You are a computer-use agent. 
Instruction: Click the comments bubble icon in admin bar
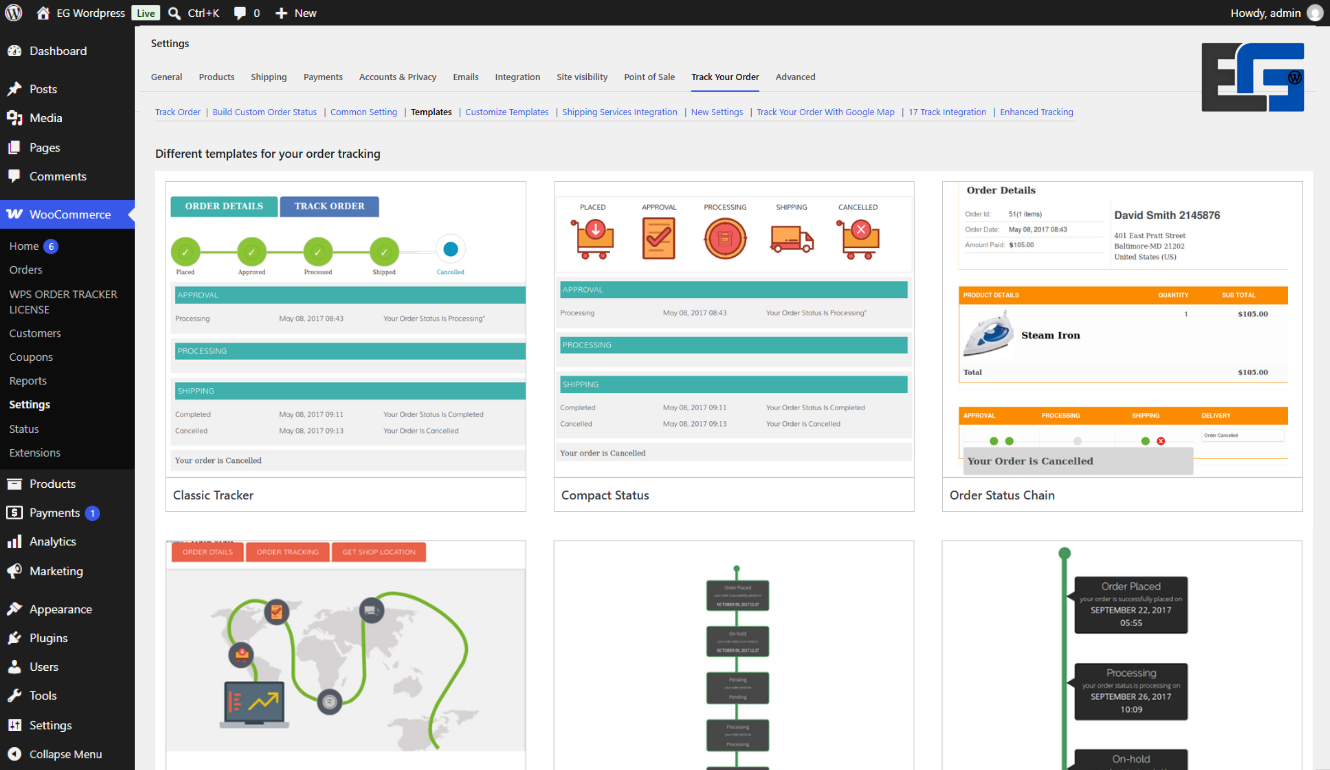point(240,13)
